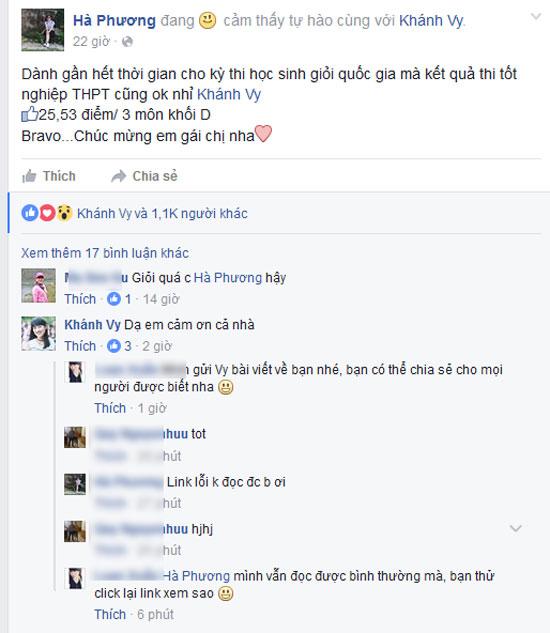Viewport: 550px width, 633px height.
Task: Click like count icon on Khánh Vy's comment
Action: pyautogui.click(x=114, y=346)
